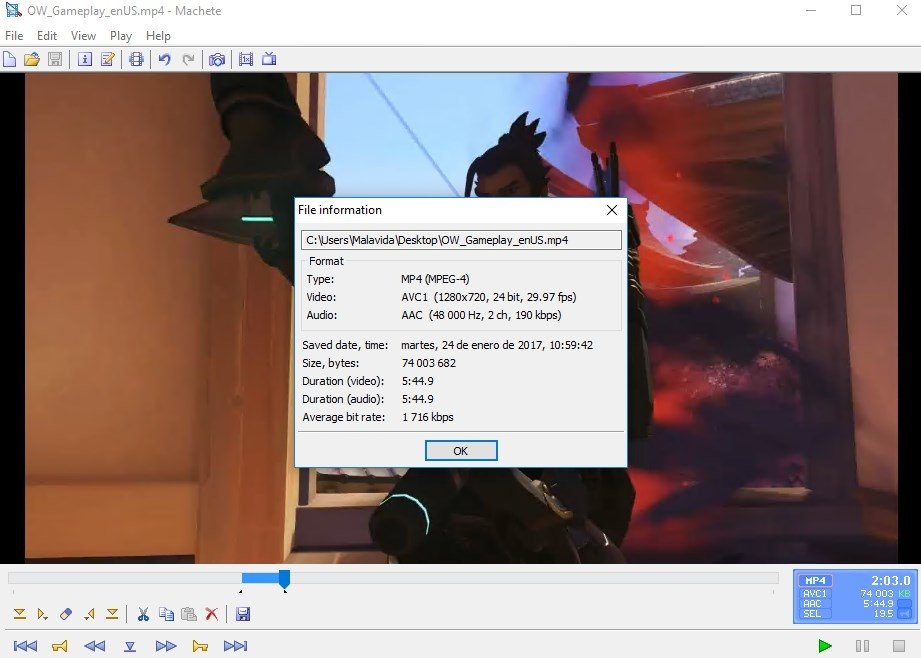This screenshot has height=658, width=921.
Task: Open the Help menu
Action: coord(158,36)
